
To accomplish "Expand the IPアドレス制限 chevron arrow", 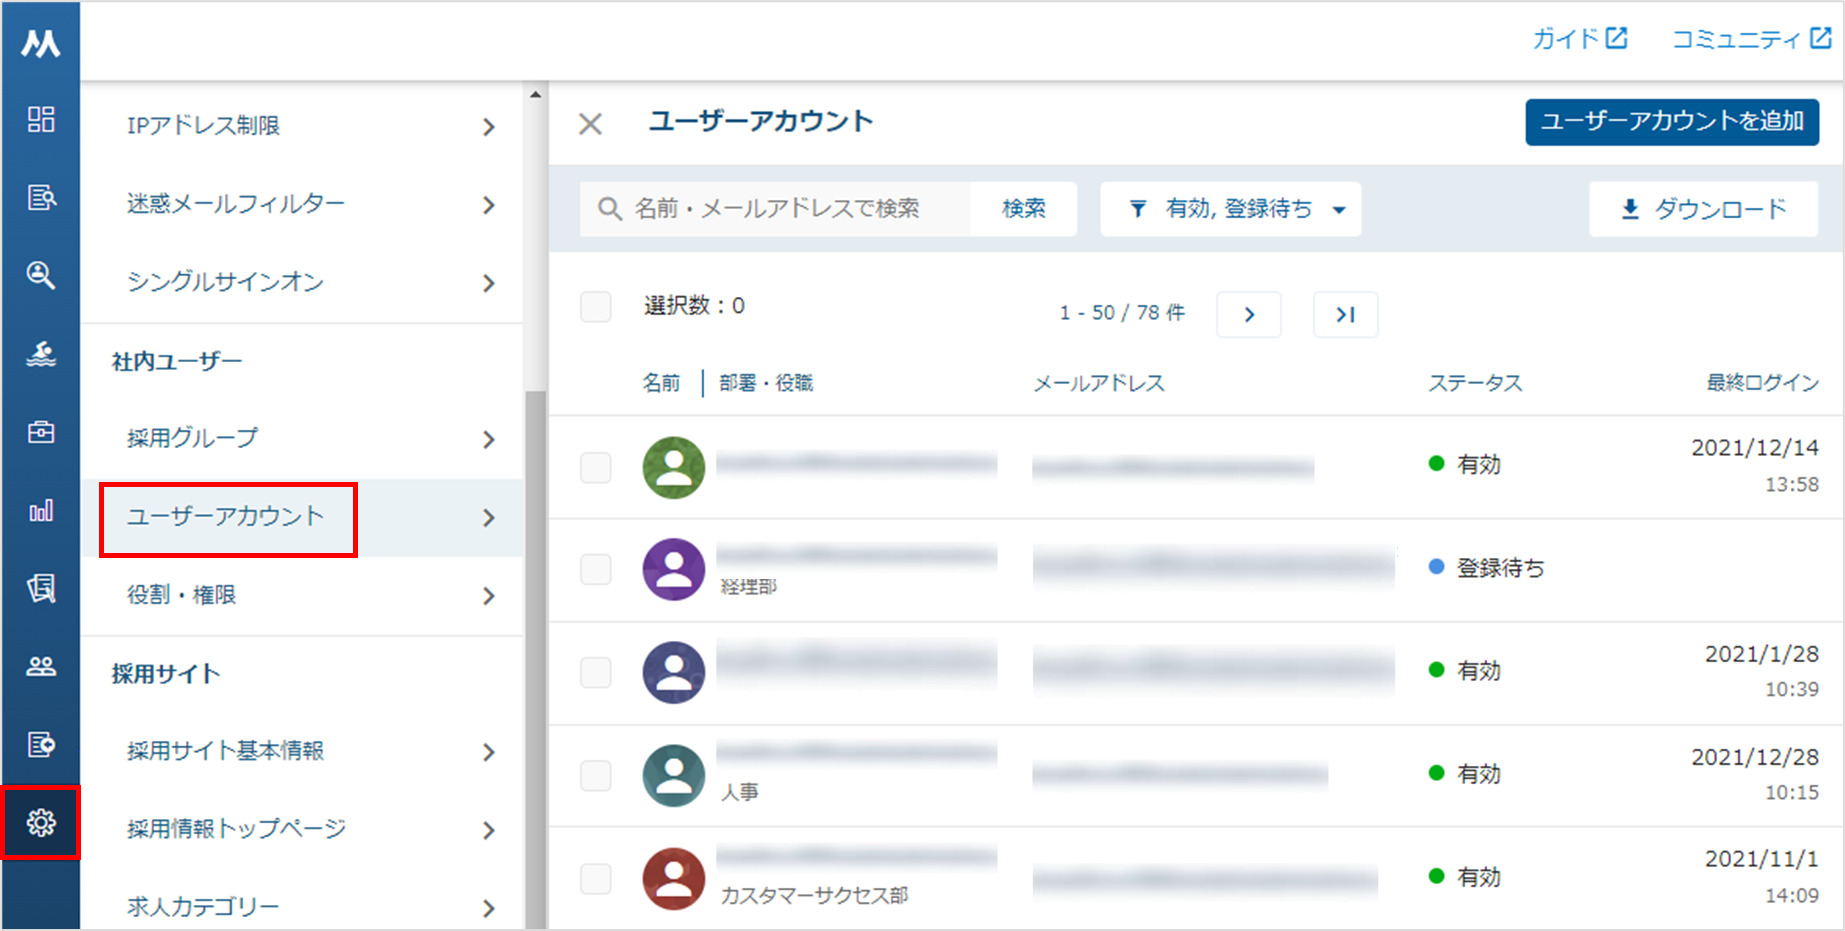I will tap(488, 127).
